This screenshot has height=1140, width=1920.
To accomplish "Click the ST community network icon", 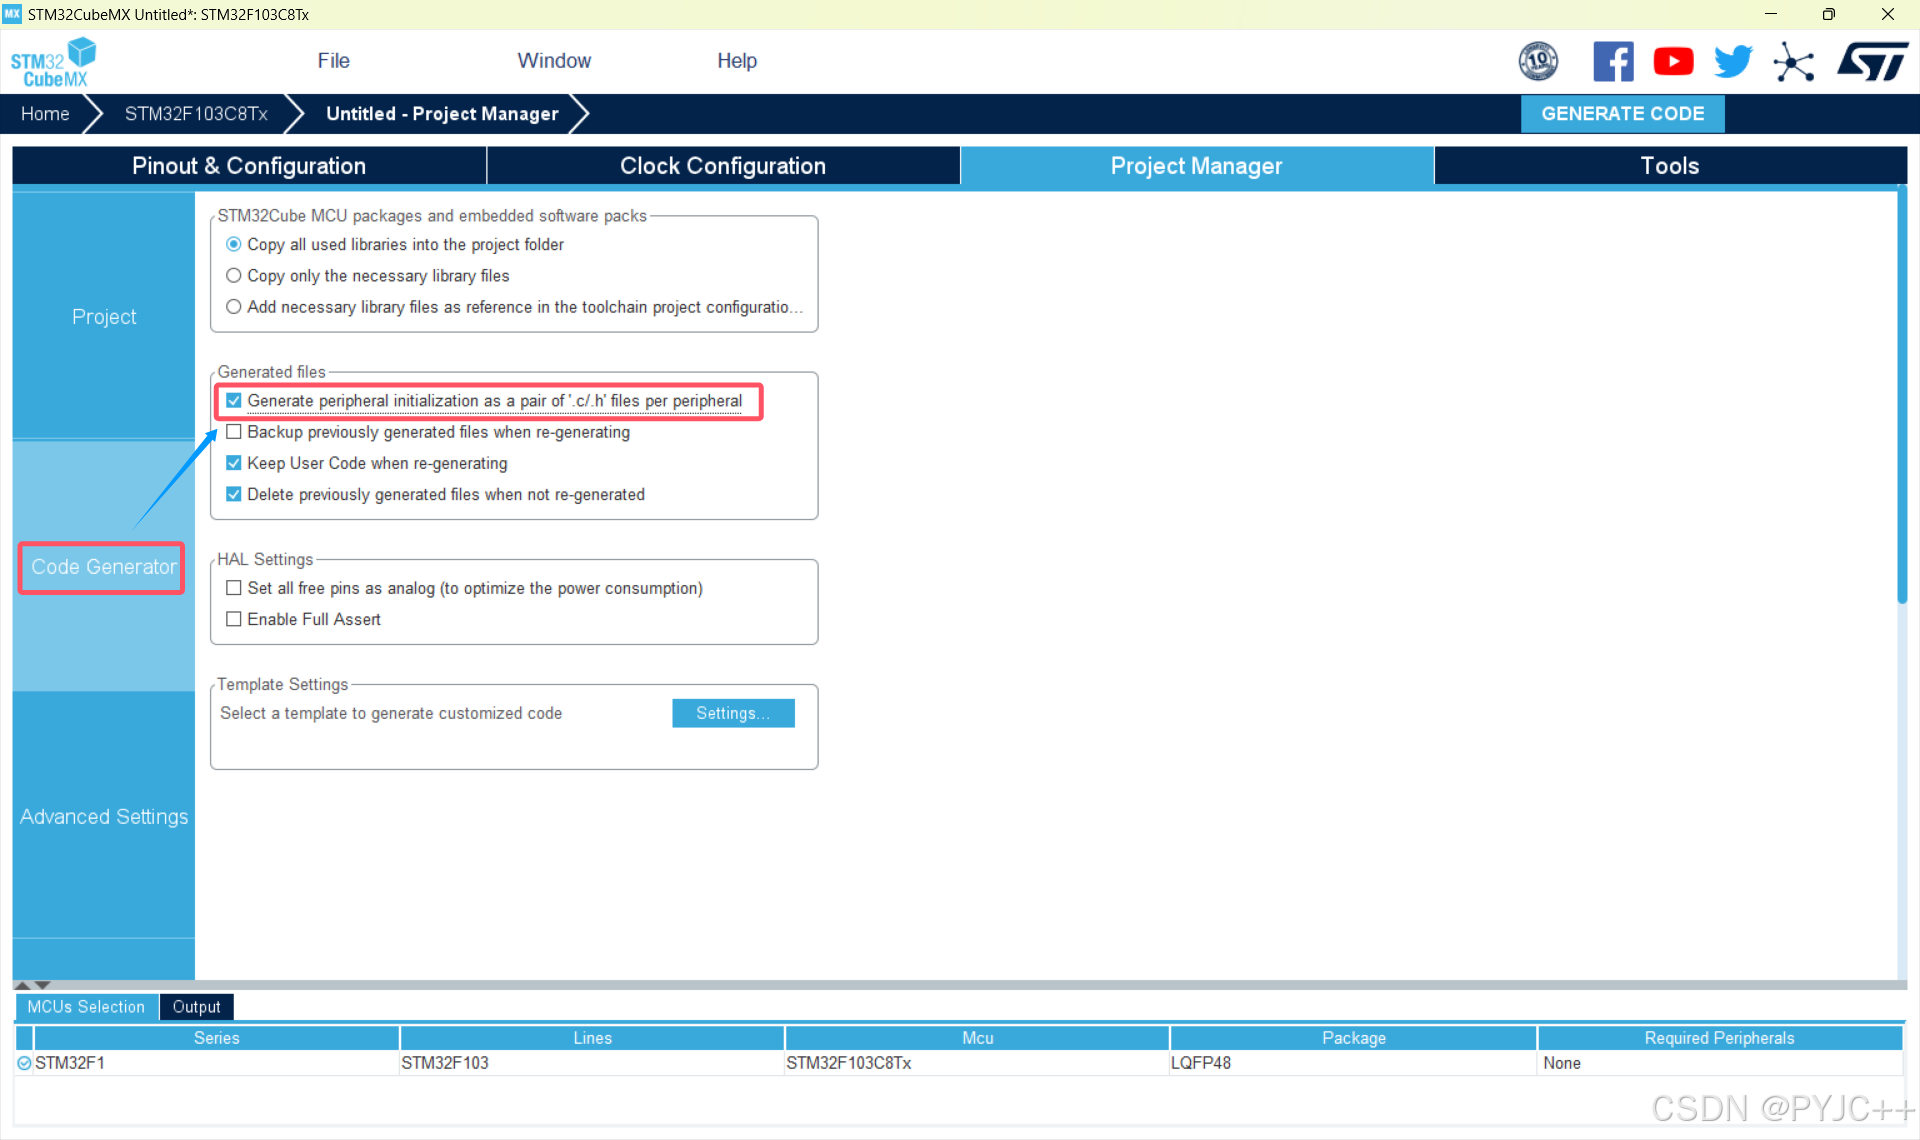I will (x=1794, y=62).
